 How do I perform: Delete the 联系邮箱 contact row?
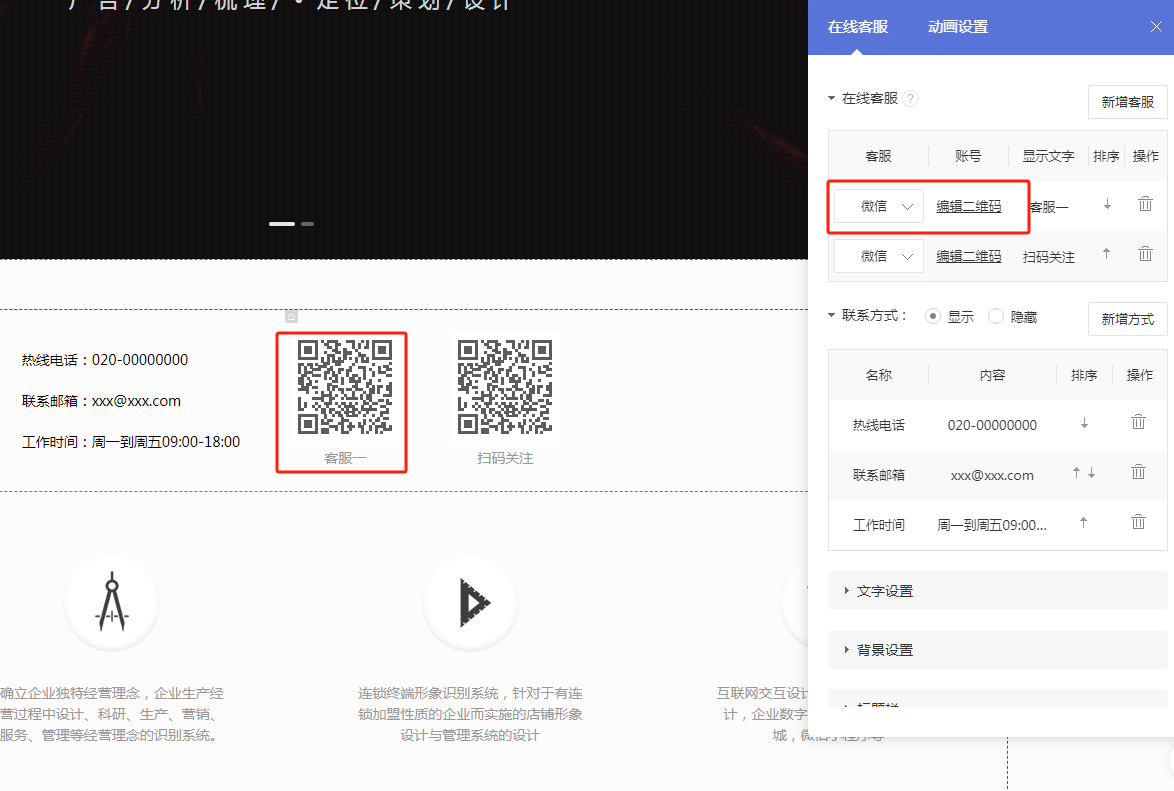coord(1138,472)
